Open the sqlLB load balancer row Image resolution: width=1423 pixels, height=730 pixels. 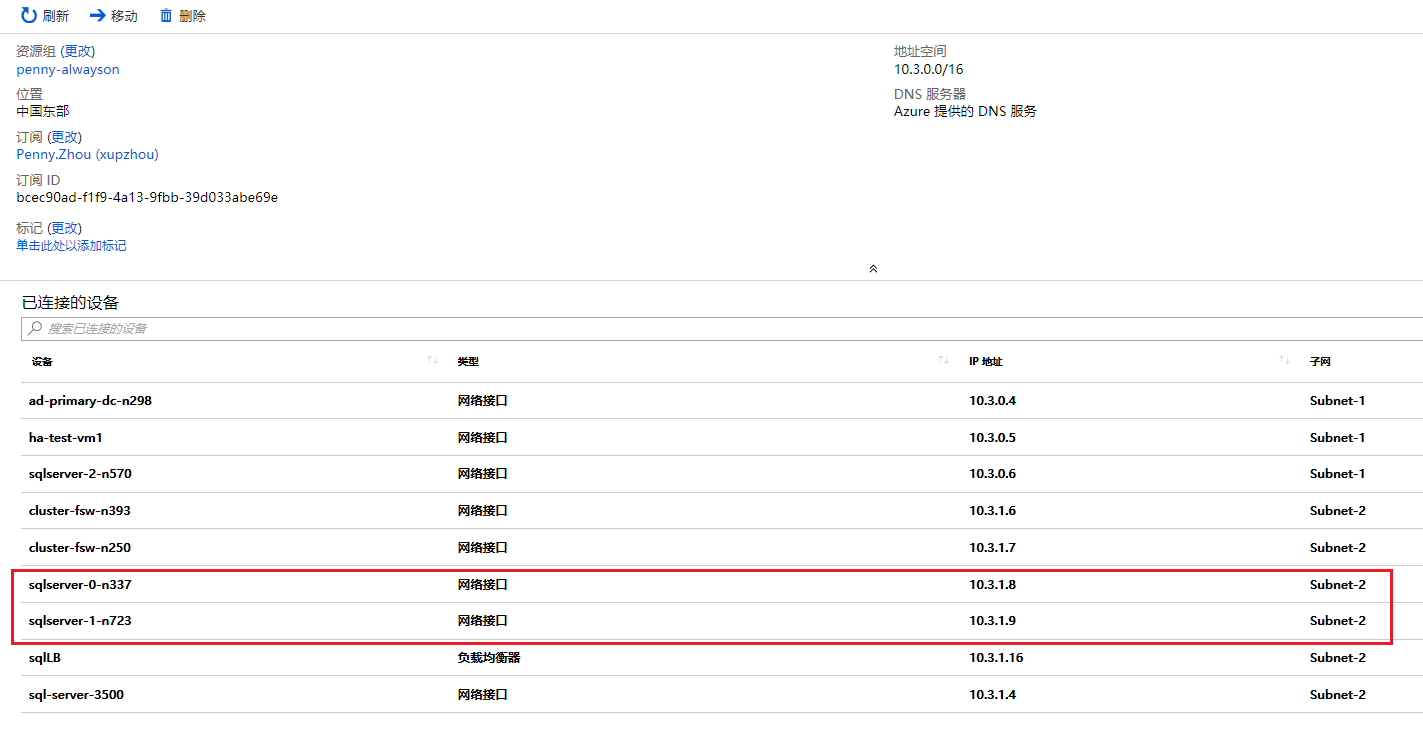(x=46, y=658)
